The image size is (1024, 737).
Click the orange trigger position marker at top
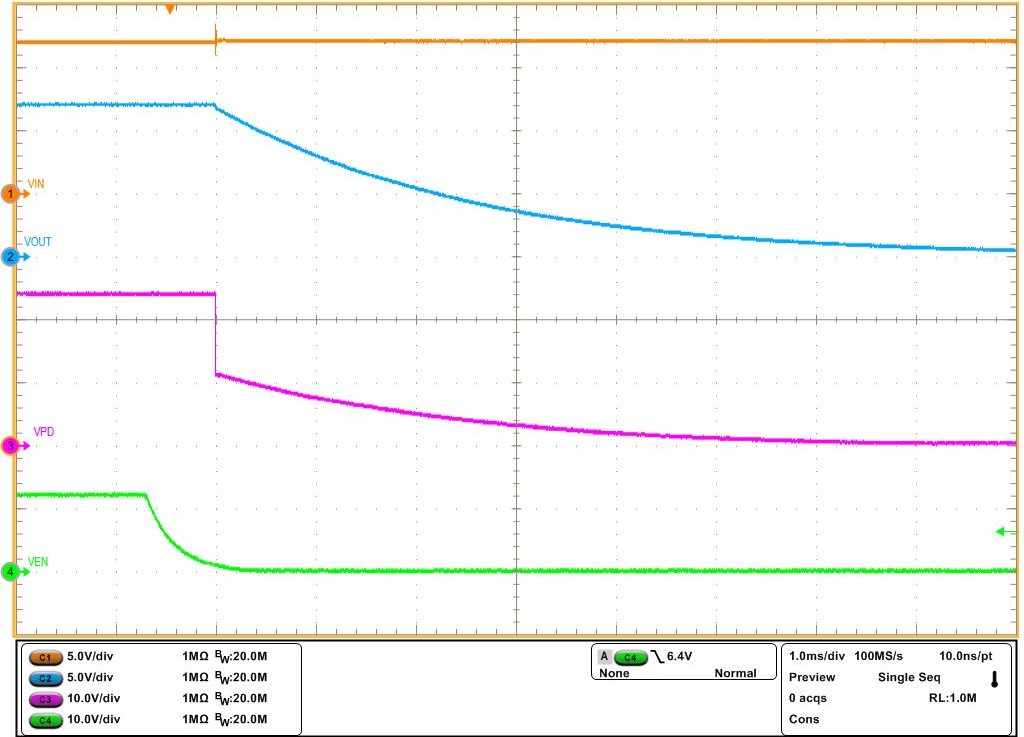coord(170,9)
